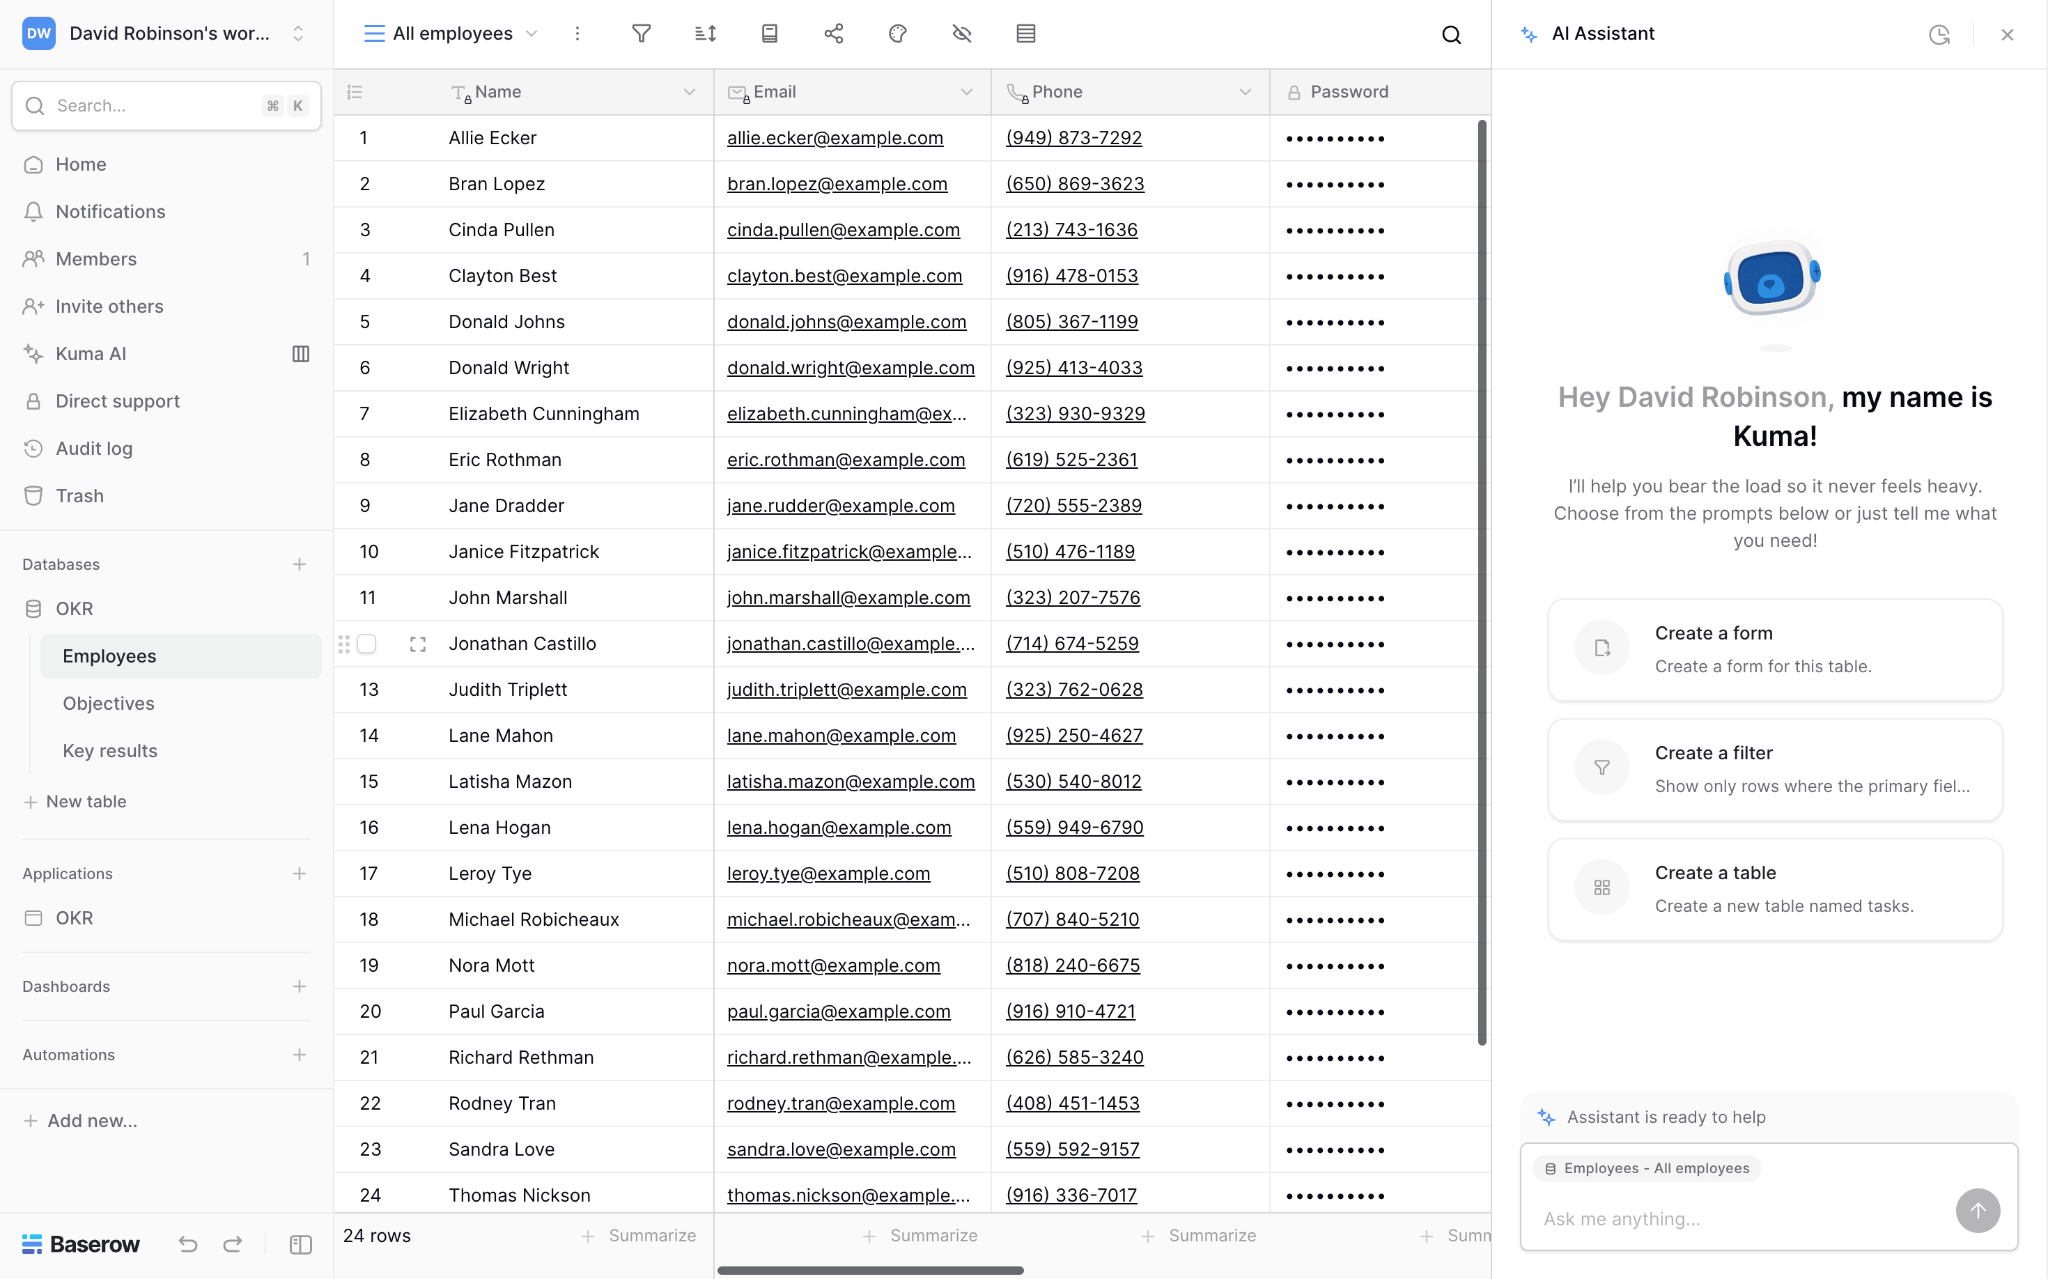Click the undo arrow icon
The width and height of the screenshot is (2048, 1279).
pos(187,1244)
